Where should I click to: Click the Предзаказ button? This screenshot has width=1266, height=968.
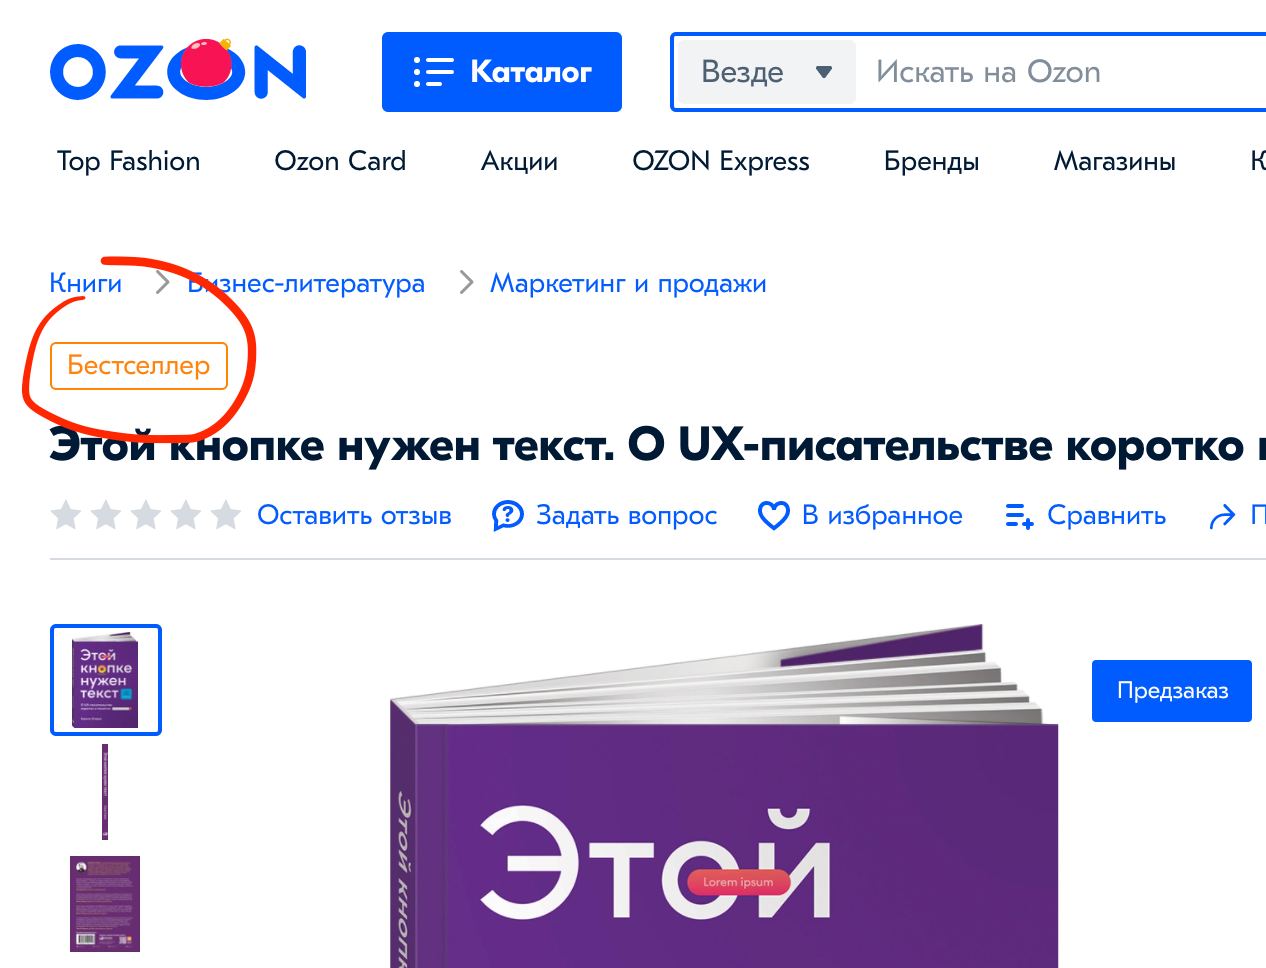(x=1172, y=690)
